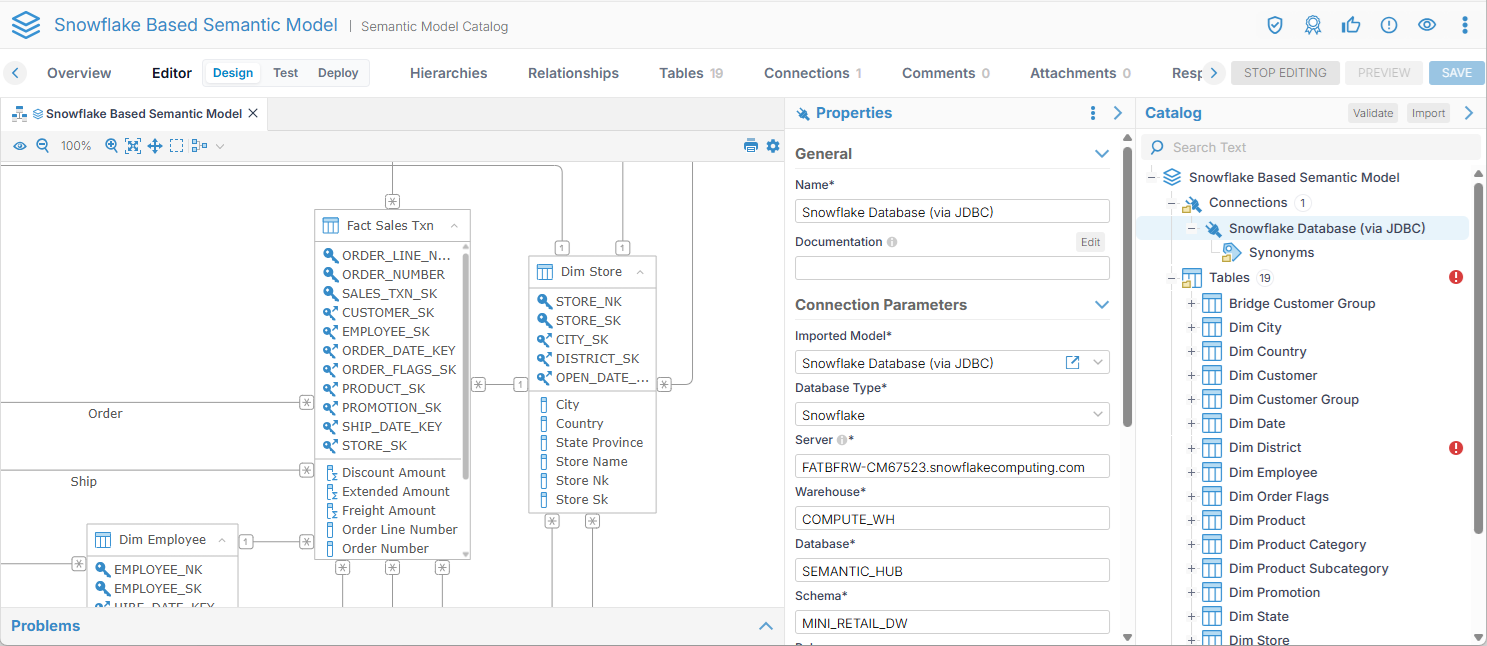
Task: Click the Validate button in Catalog
Action: click(1373, 113)
